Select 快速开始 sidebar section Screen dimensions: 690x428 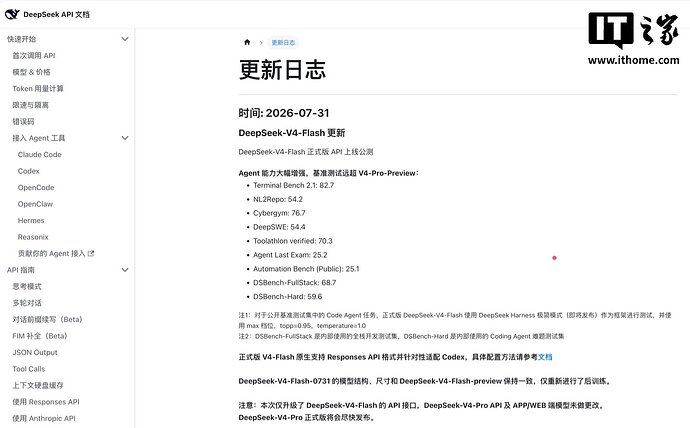click(22, 39)
